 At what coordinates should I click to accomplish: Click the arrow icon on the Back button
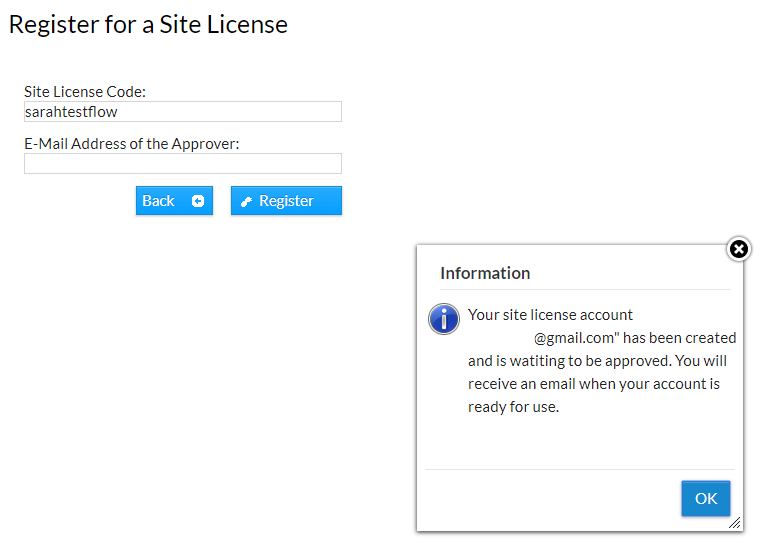(x=198, y=201)
